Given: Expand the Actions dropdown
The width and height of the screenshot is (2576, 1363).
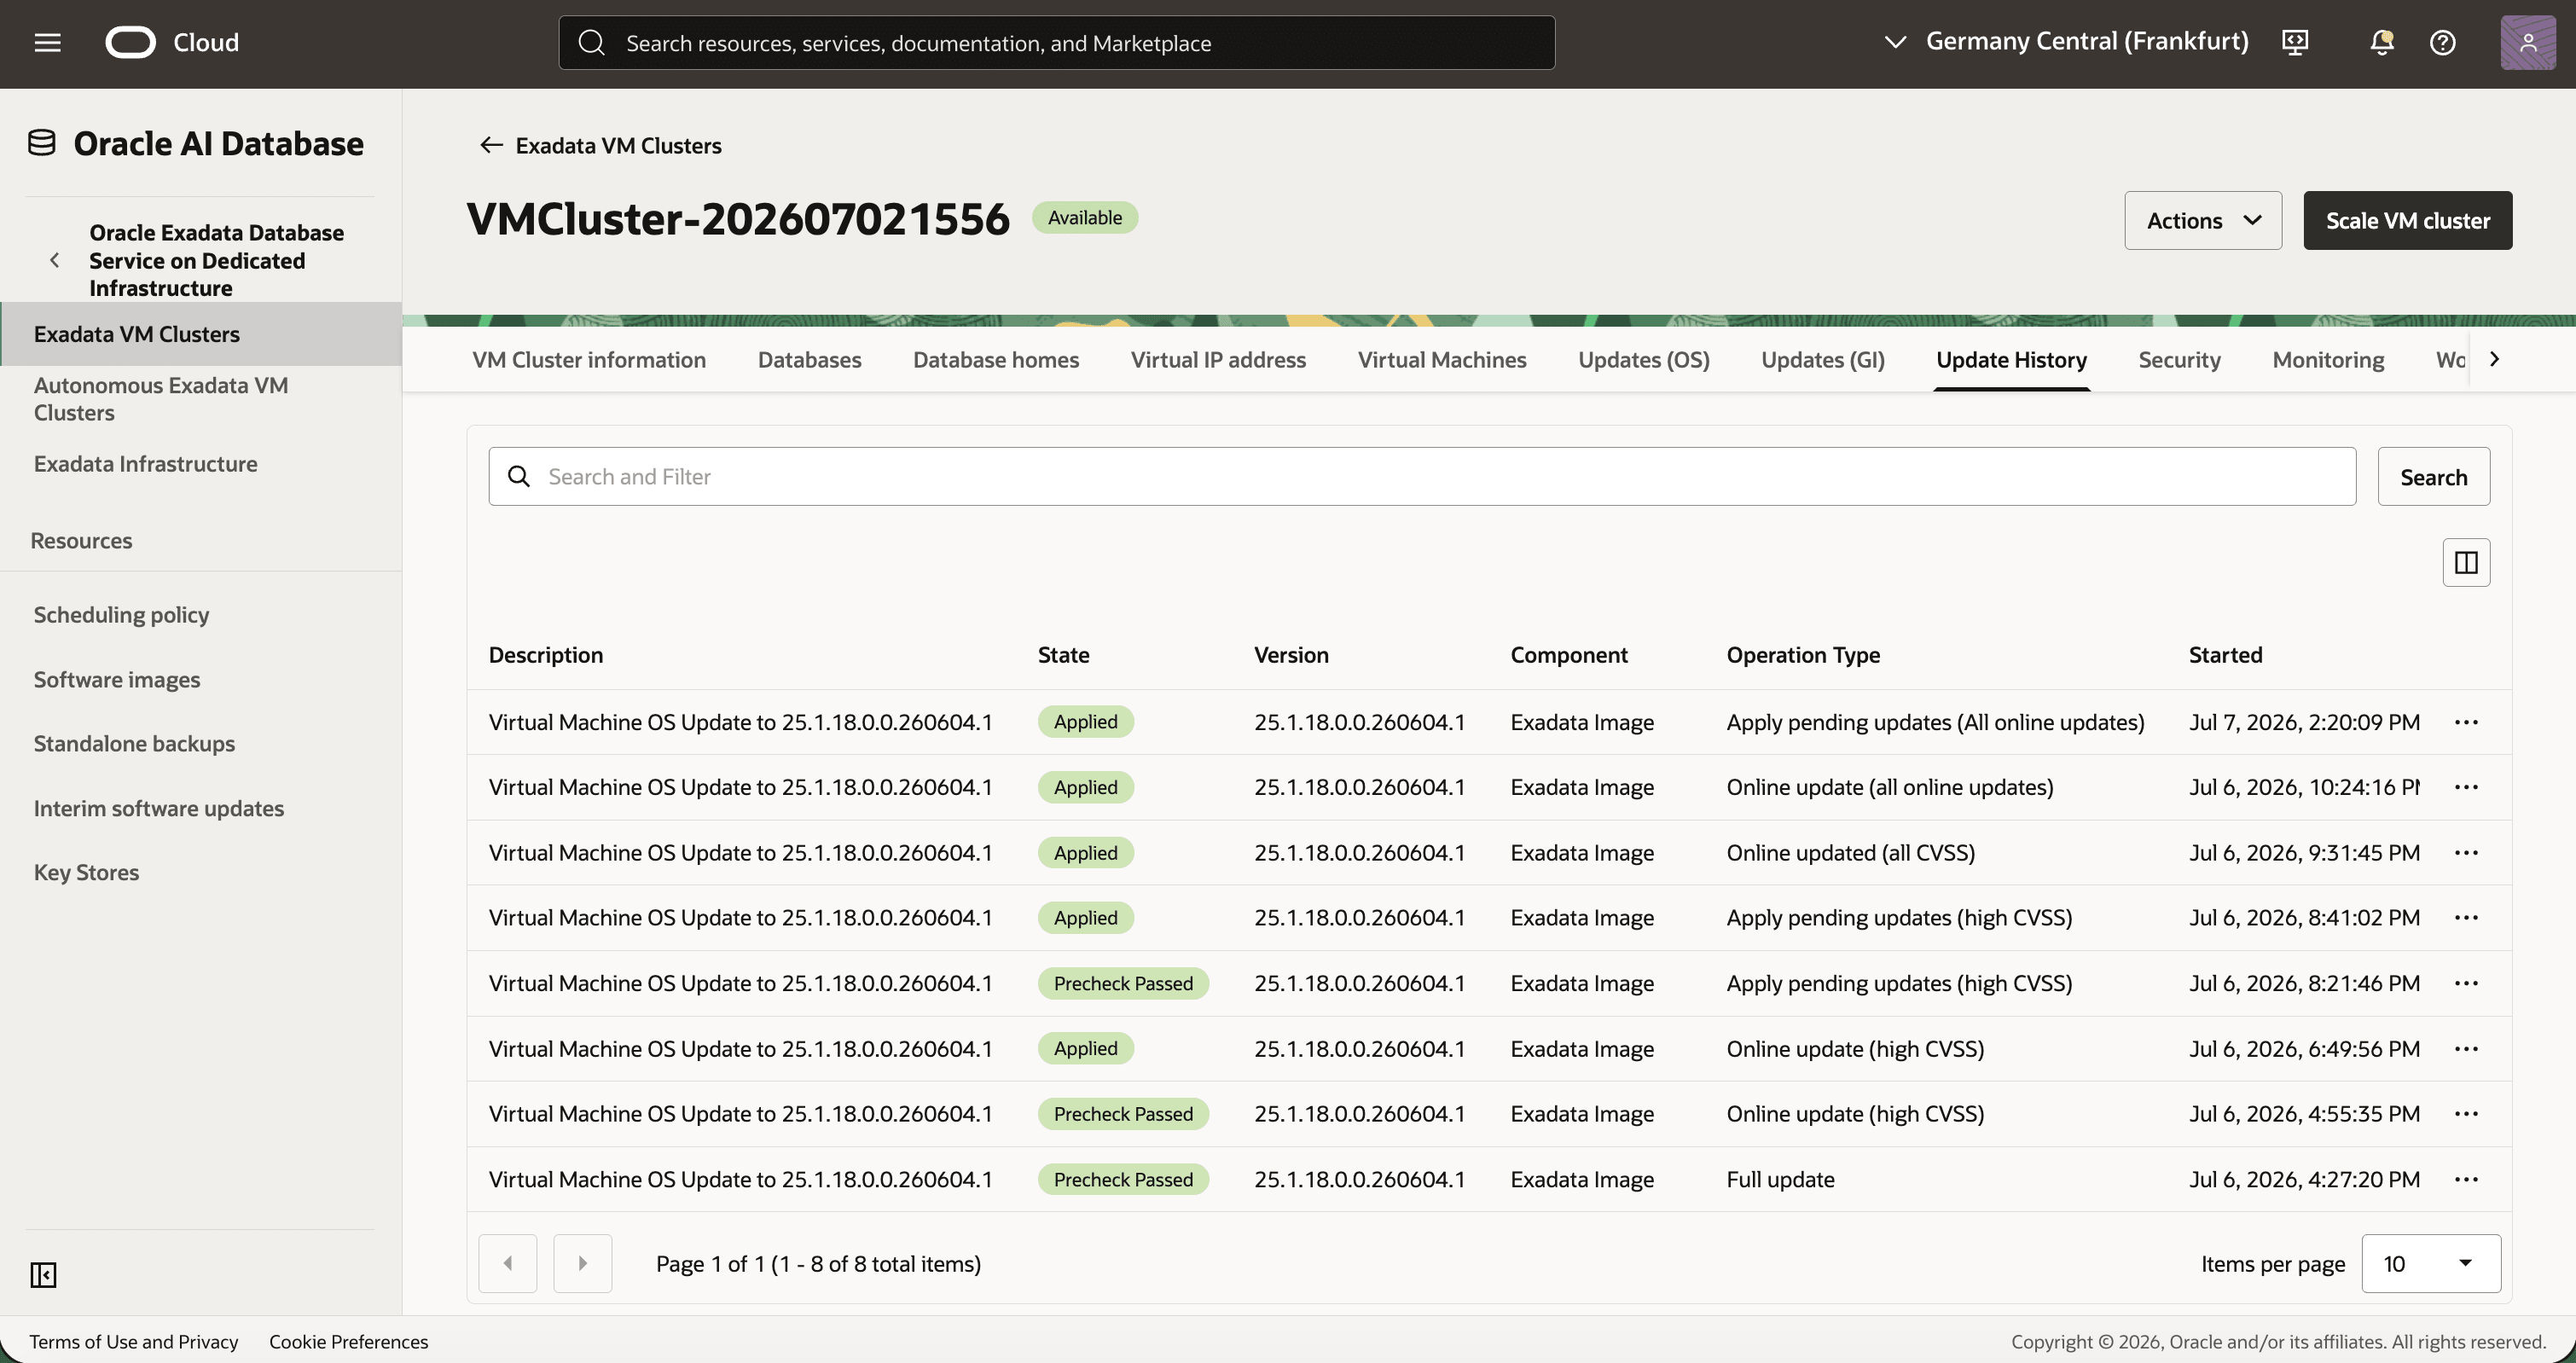Looking at the screenshot, I should 2202,220.
